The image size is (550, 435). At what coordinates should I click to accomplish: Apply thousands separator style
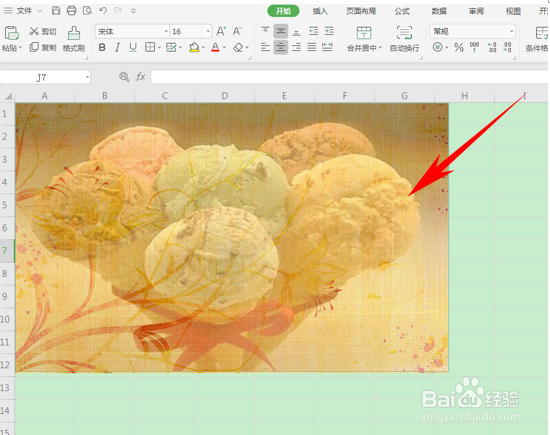tap(475, 47)
